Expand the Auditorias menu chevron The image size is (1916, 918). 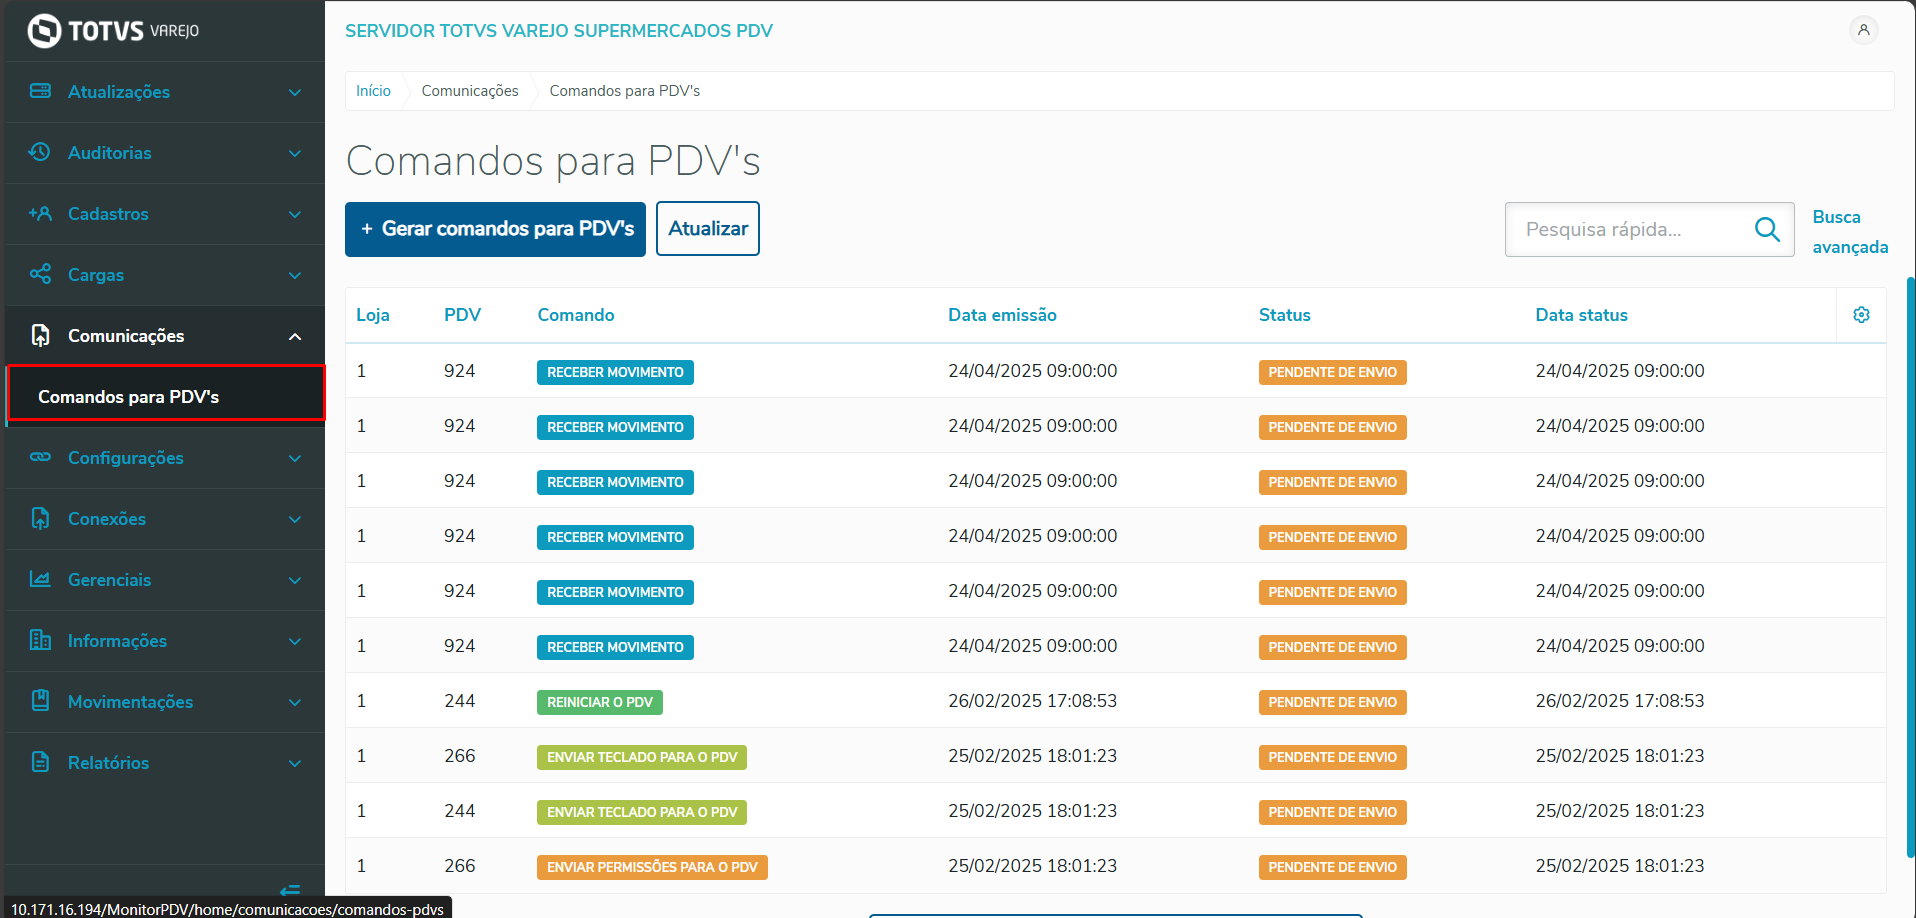[295, 153]
